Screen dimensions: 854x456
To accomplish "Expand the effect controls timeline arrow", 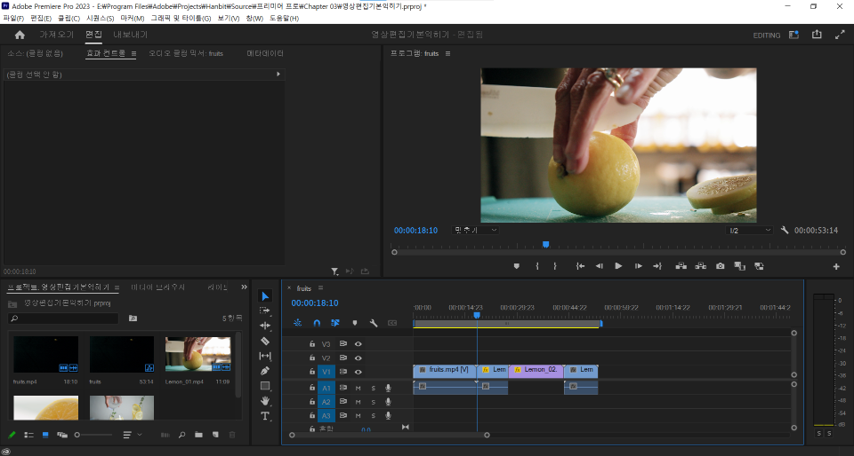I will point(278,74).
